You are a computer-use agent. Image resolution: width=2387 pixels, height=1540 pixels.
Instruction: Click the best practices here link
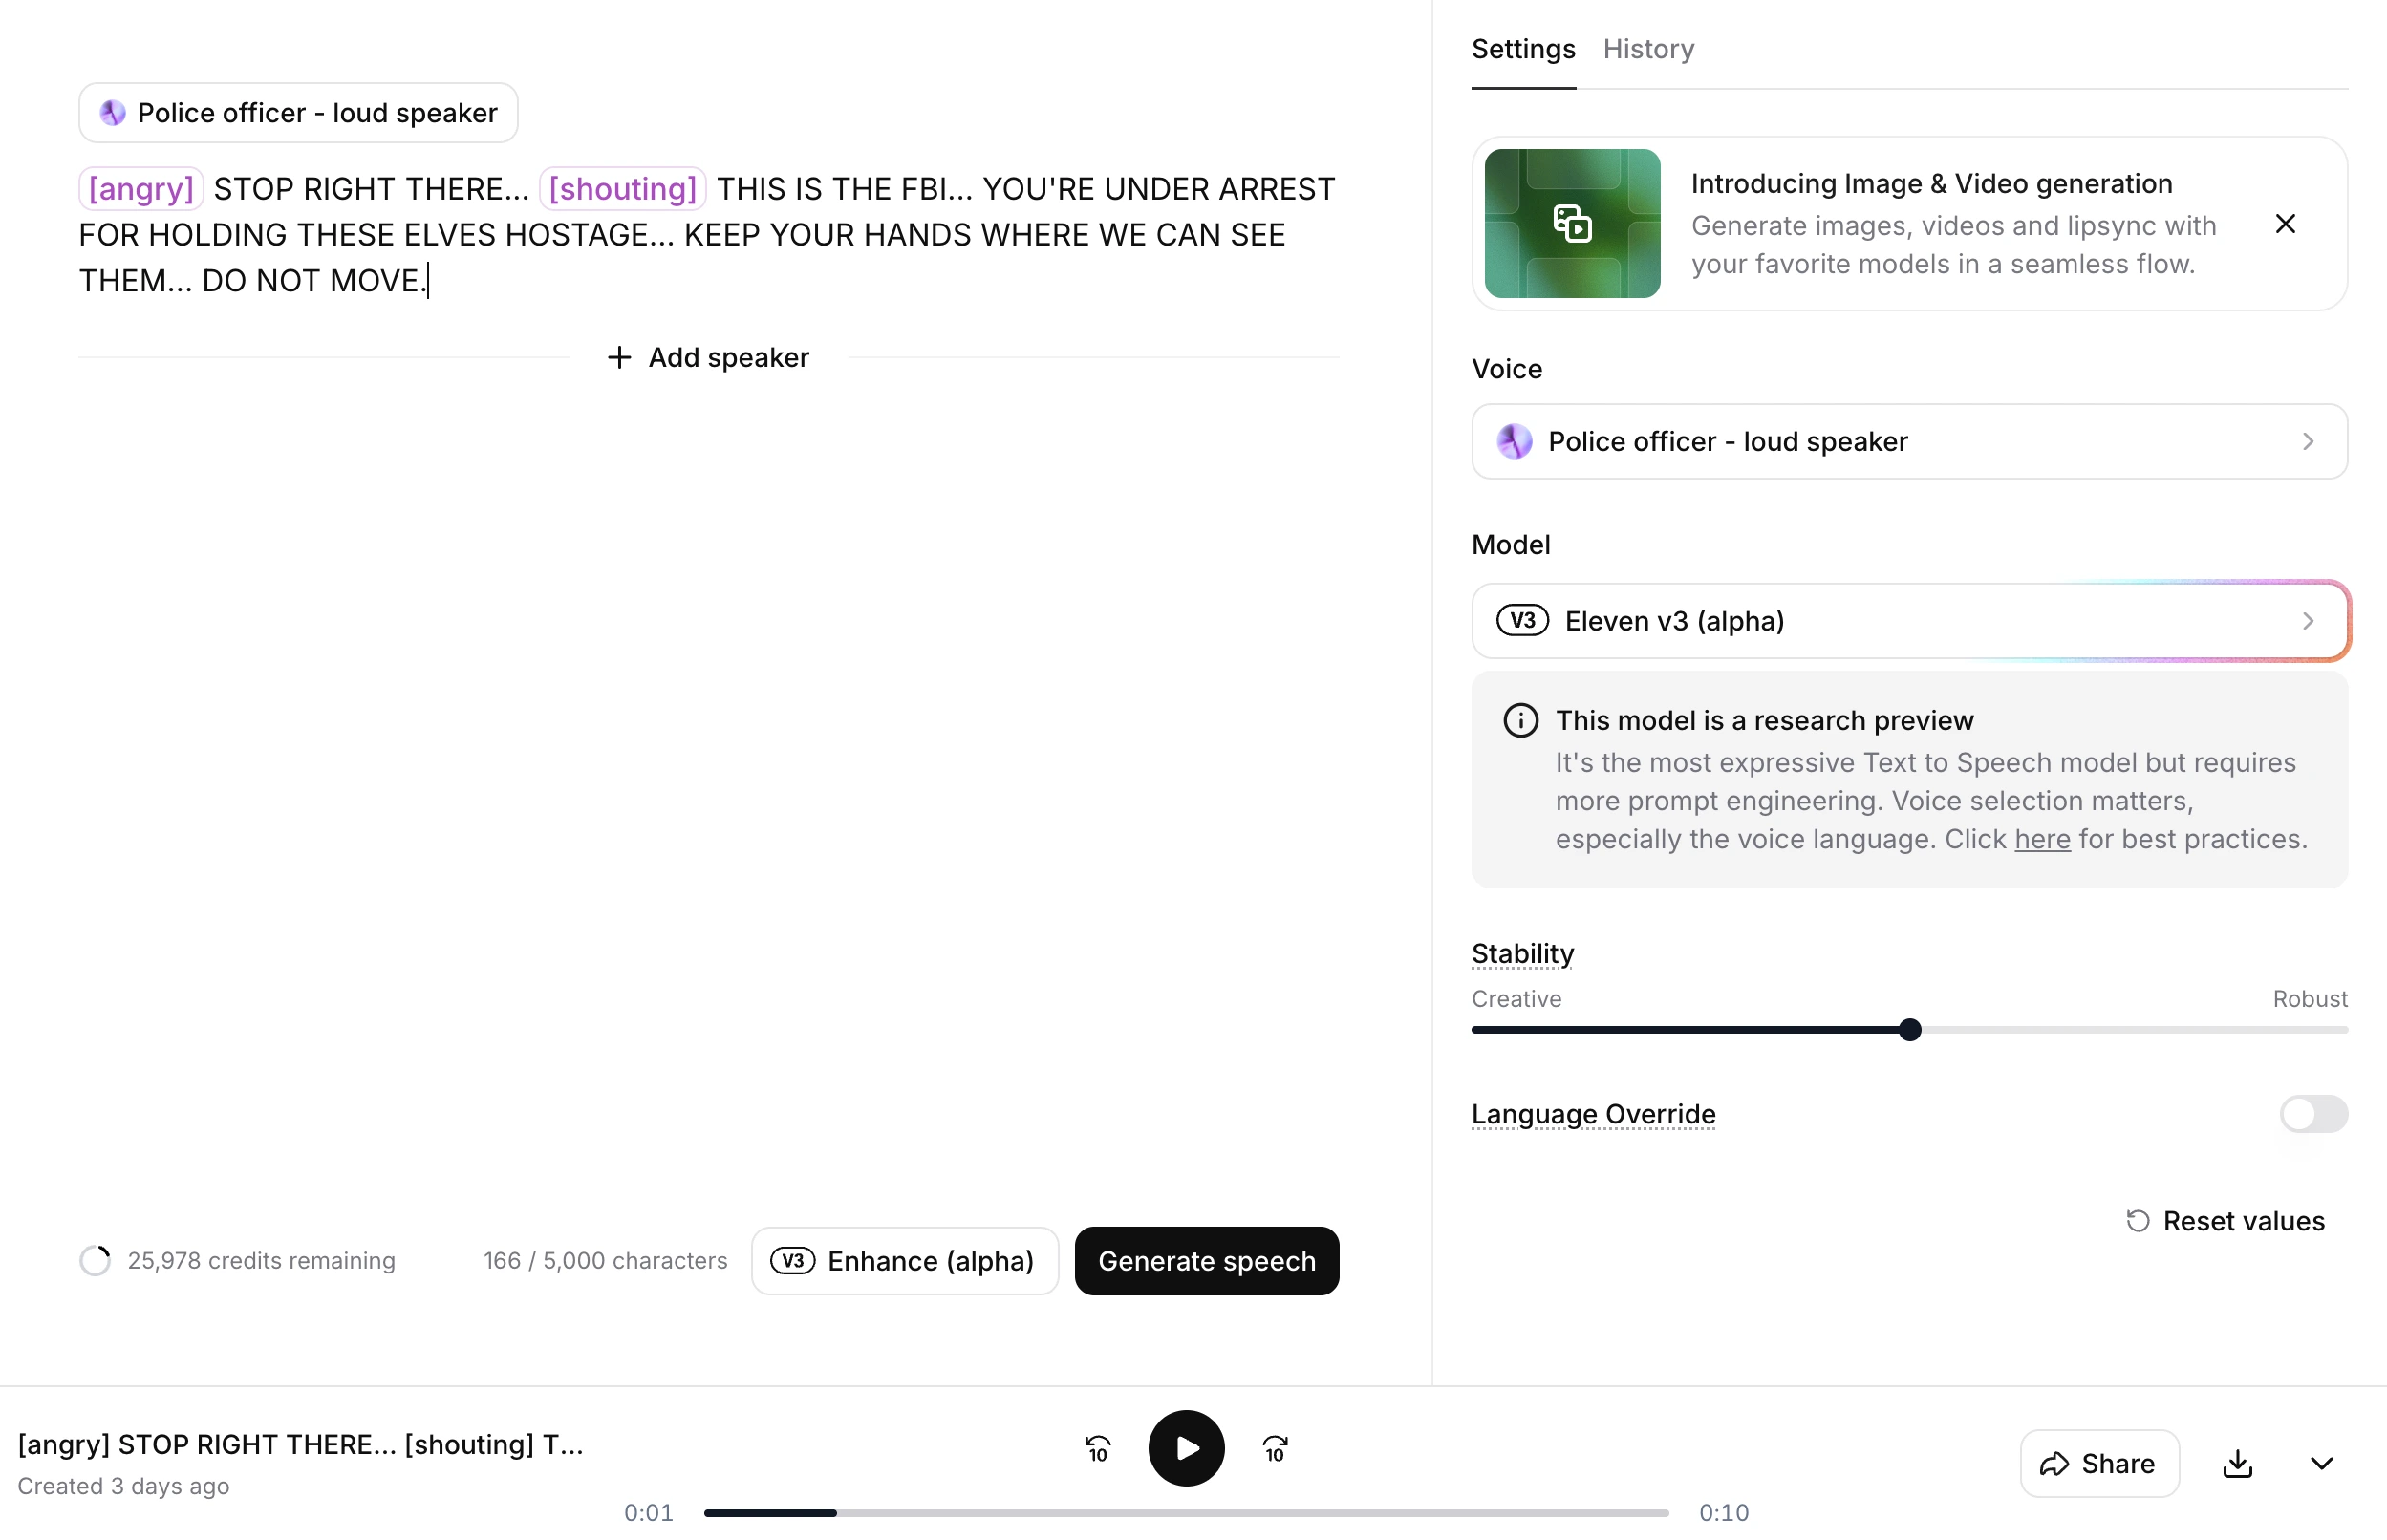point(2042,839)
